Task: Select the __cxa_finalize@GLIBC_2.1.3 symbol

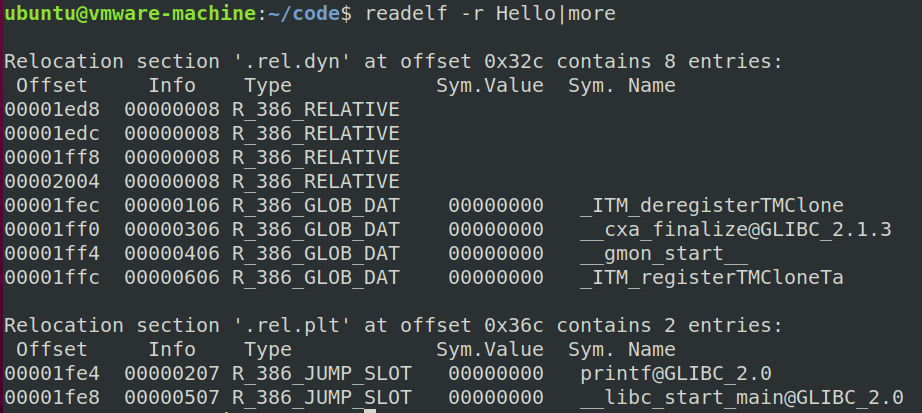Action: [x=735, y=230]
